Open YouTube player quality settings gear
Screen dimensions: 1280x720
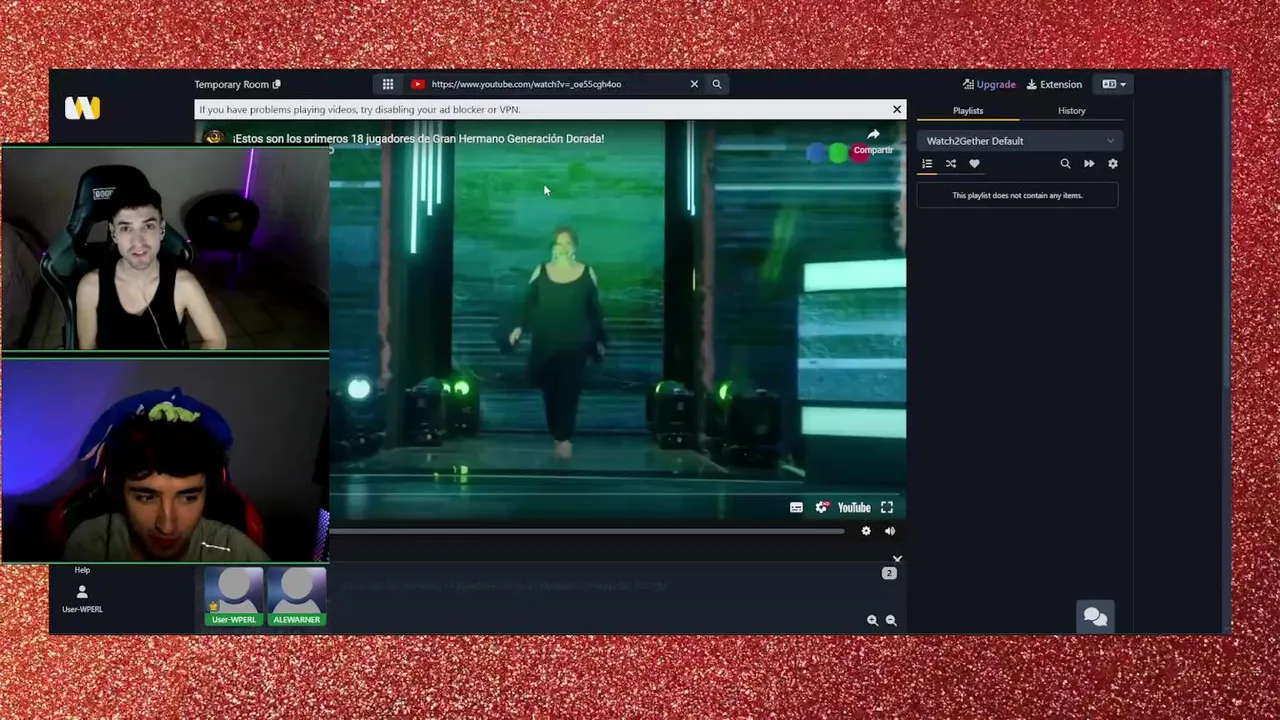point(822,508)
